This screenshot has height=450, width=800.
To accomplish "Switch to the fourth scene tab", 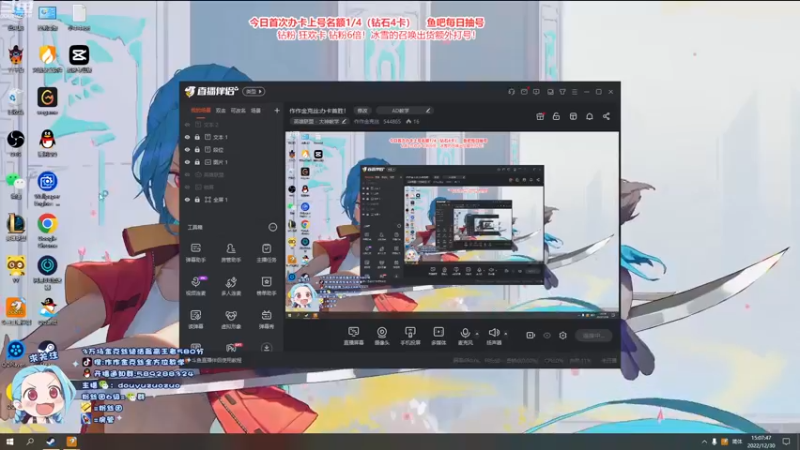I will tap(256, 110).
